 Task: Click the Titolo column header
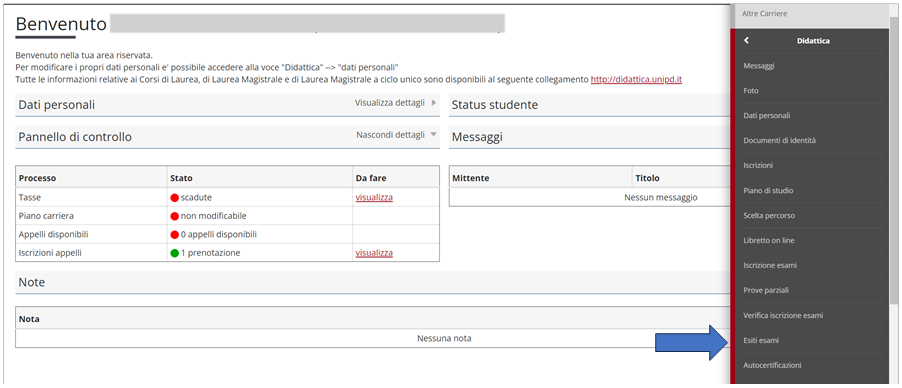(x=681, y=178)
